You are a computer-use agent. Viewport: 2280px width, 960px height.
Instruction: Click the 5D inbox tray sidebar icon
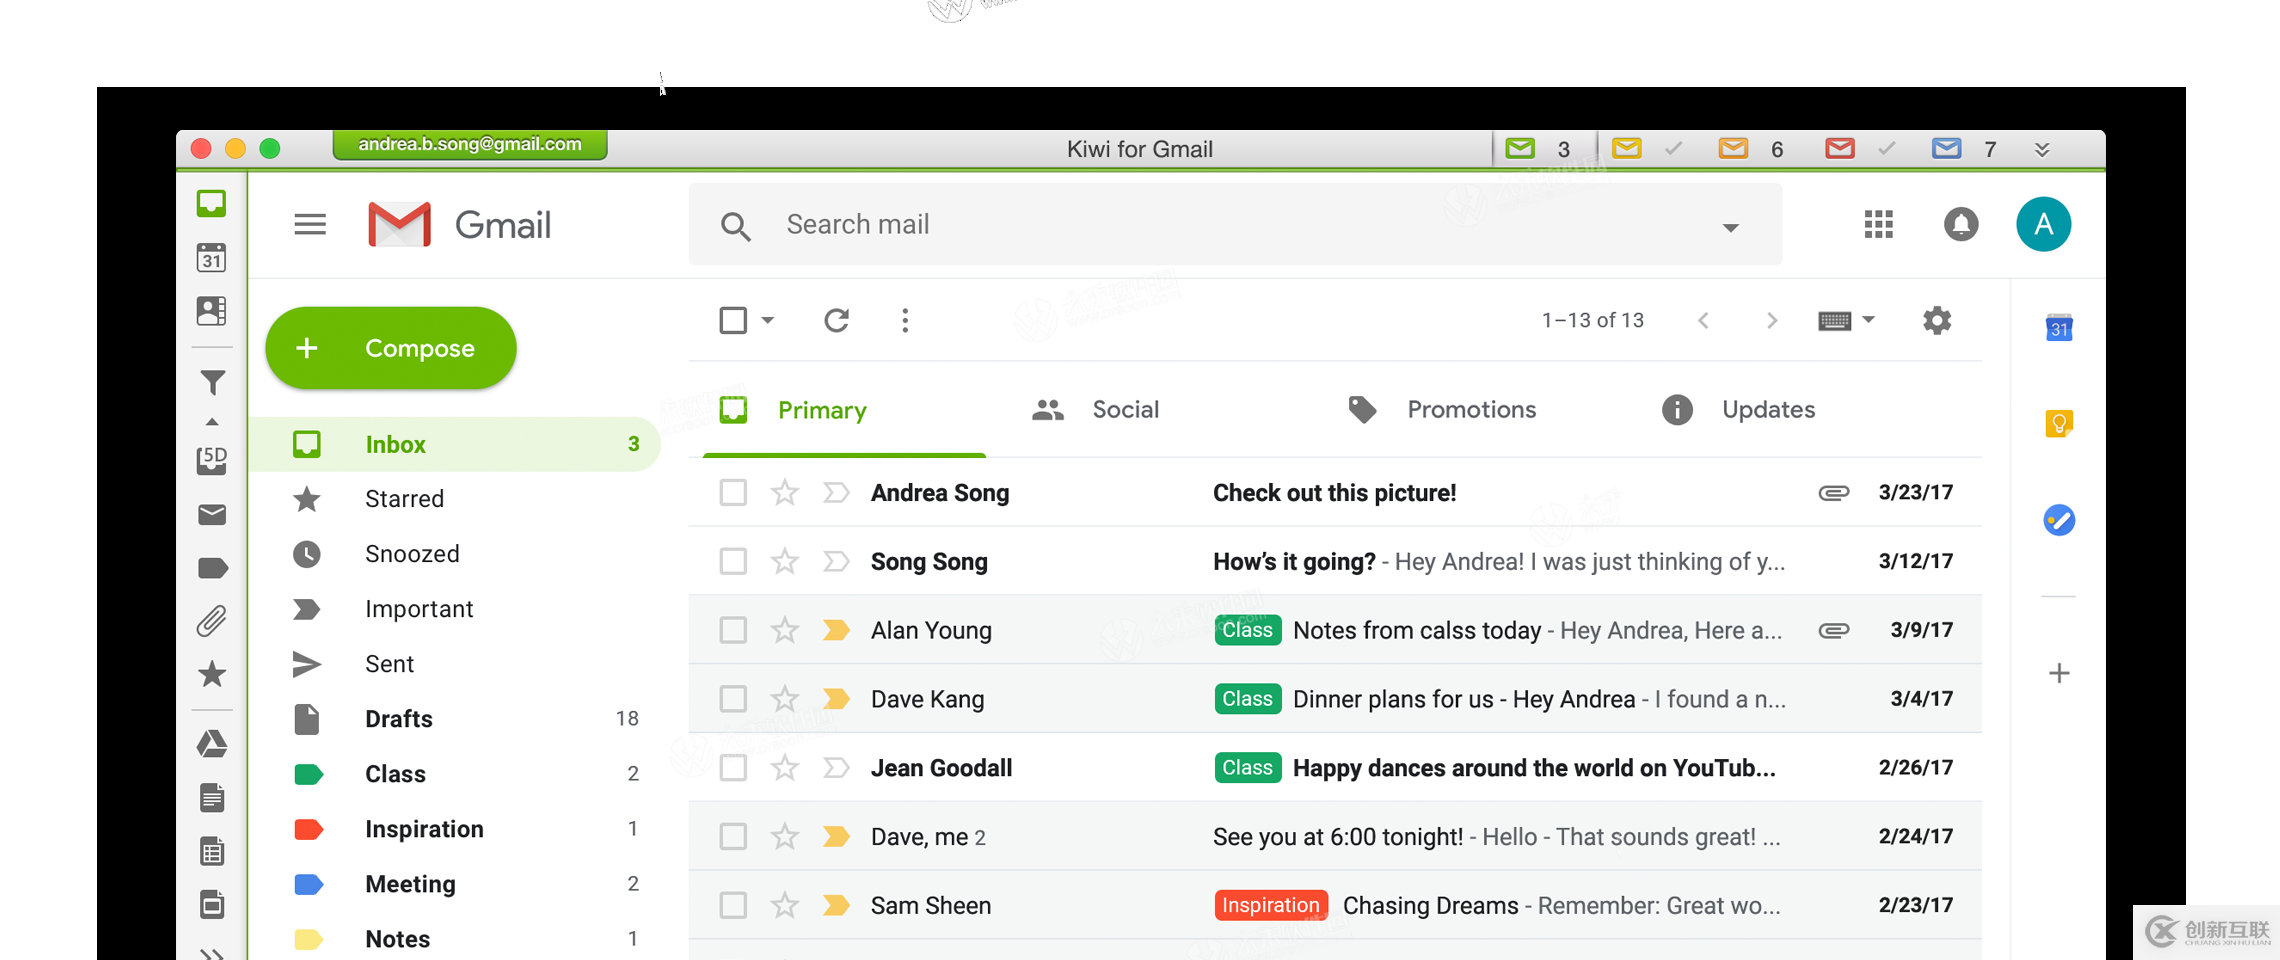pyautogui.click(x=211, y=461)
